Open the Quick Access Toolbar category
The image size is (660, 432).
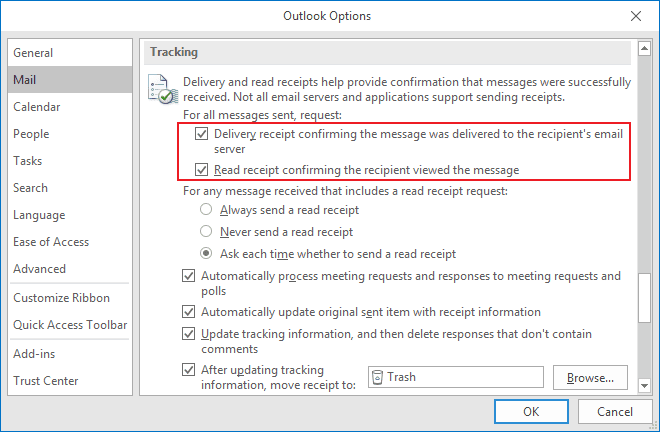(70, 325)
